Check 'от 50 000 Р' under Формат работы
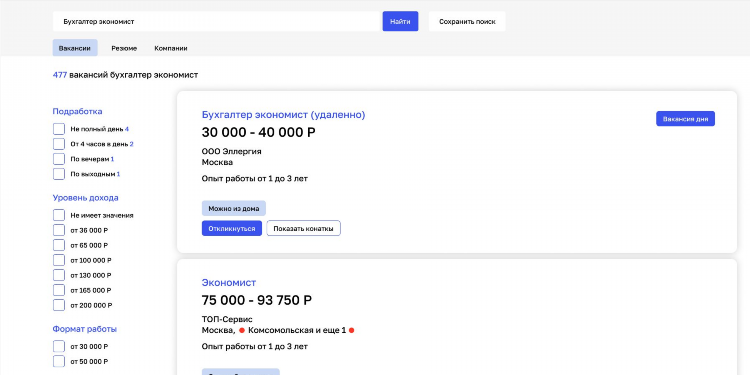Viewport: 750px width, 375px height. [x=59, y=361]
